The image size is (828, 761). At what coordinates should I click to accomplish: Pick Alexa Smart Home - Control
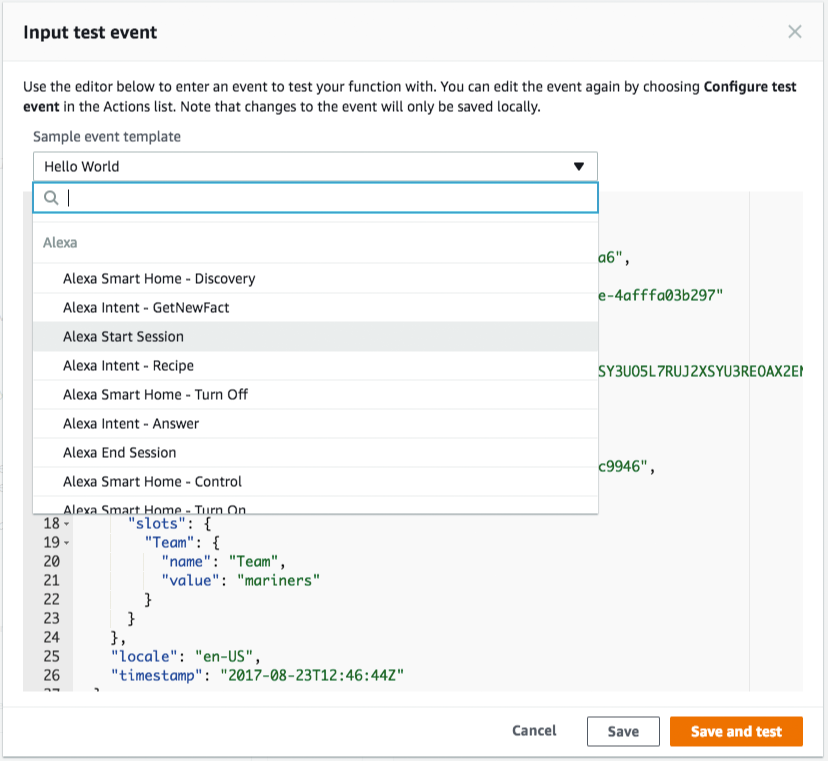coord(152,482)
